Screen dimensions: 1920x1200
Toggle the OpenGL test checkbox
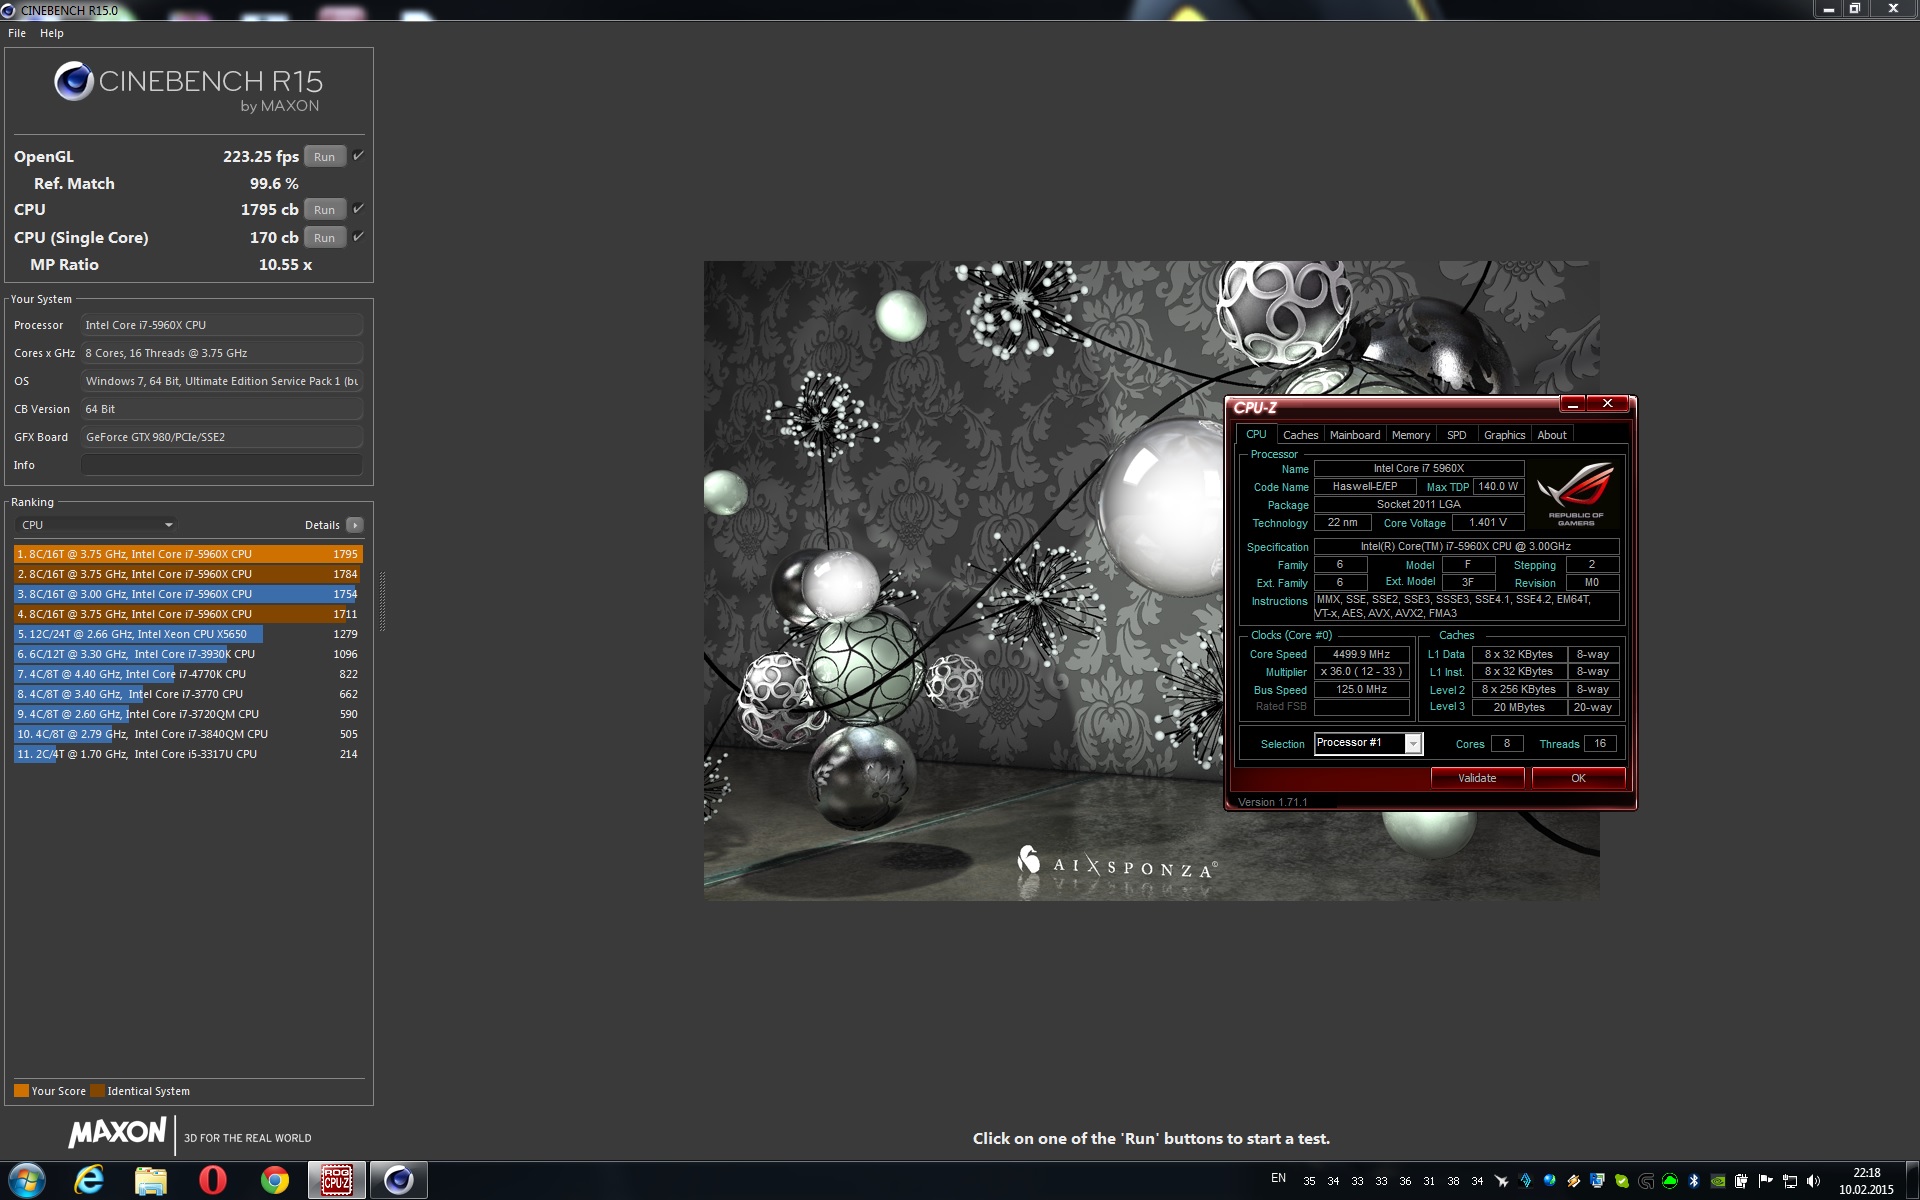click(358, 156)
